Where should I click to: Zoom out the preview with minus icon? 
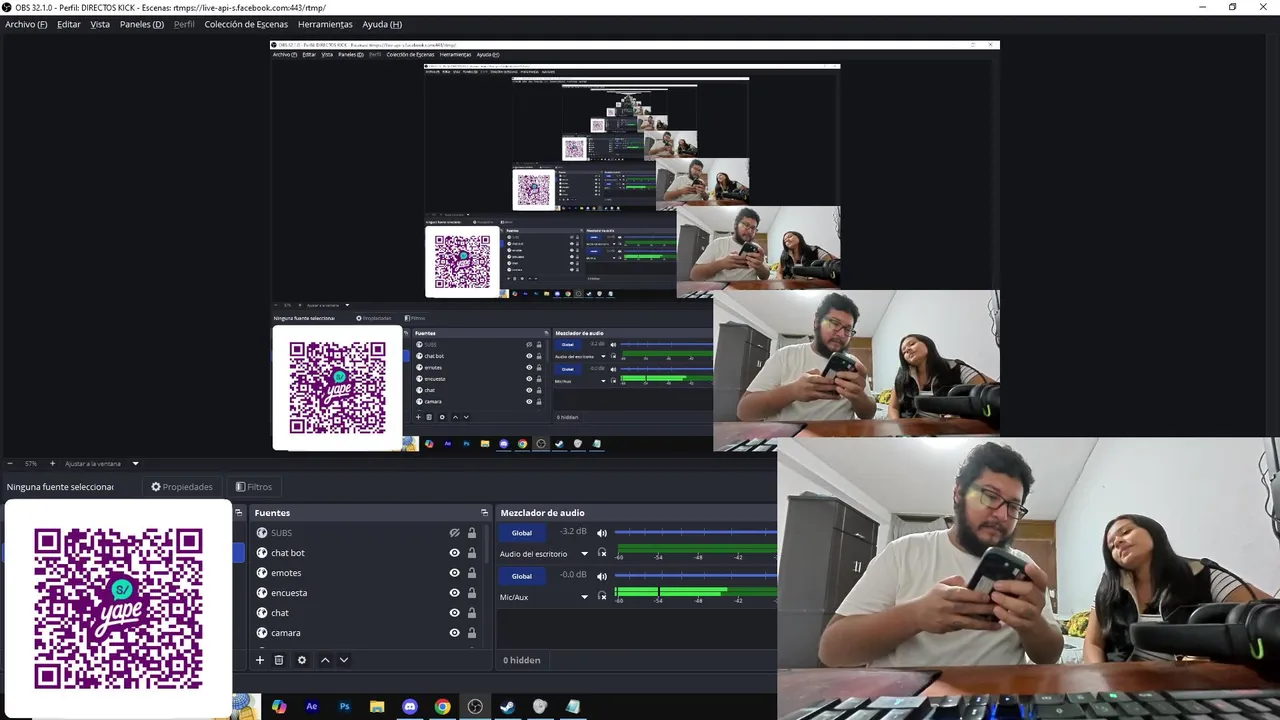10,464
